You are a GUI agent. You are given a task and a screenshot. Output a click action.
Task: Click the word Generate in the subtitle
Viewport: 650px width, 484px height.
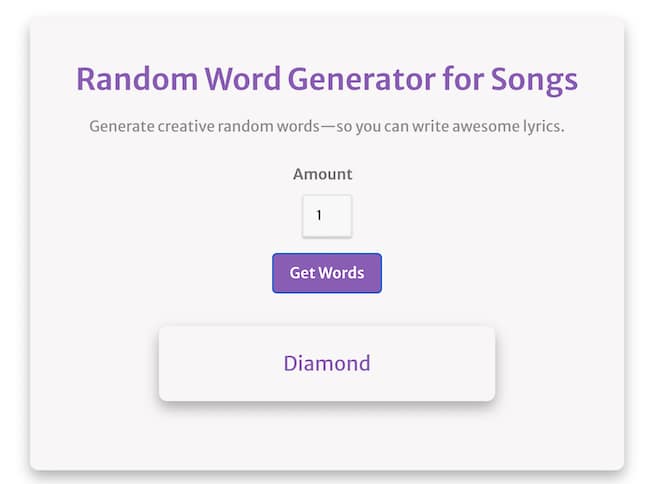121,127
